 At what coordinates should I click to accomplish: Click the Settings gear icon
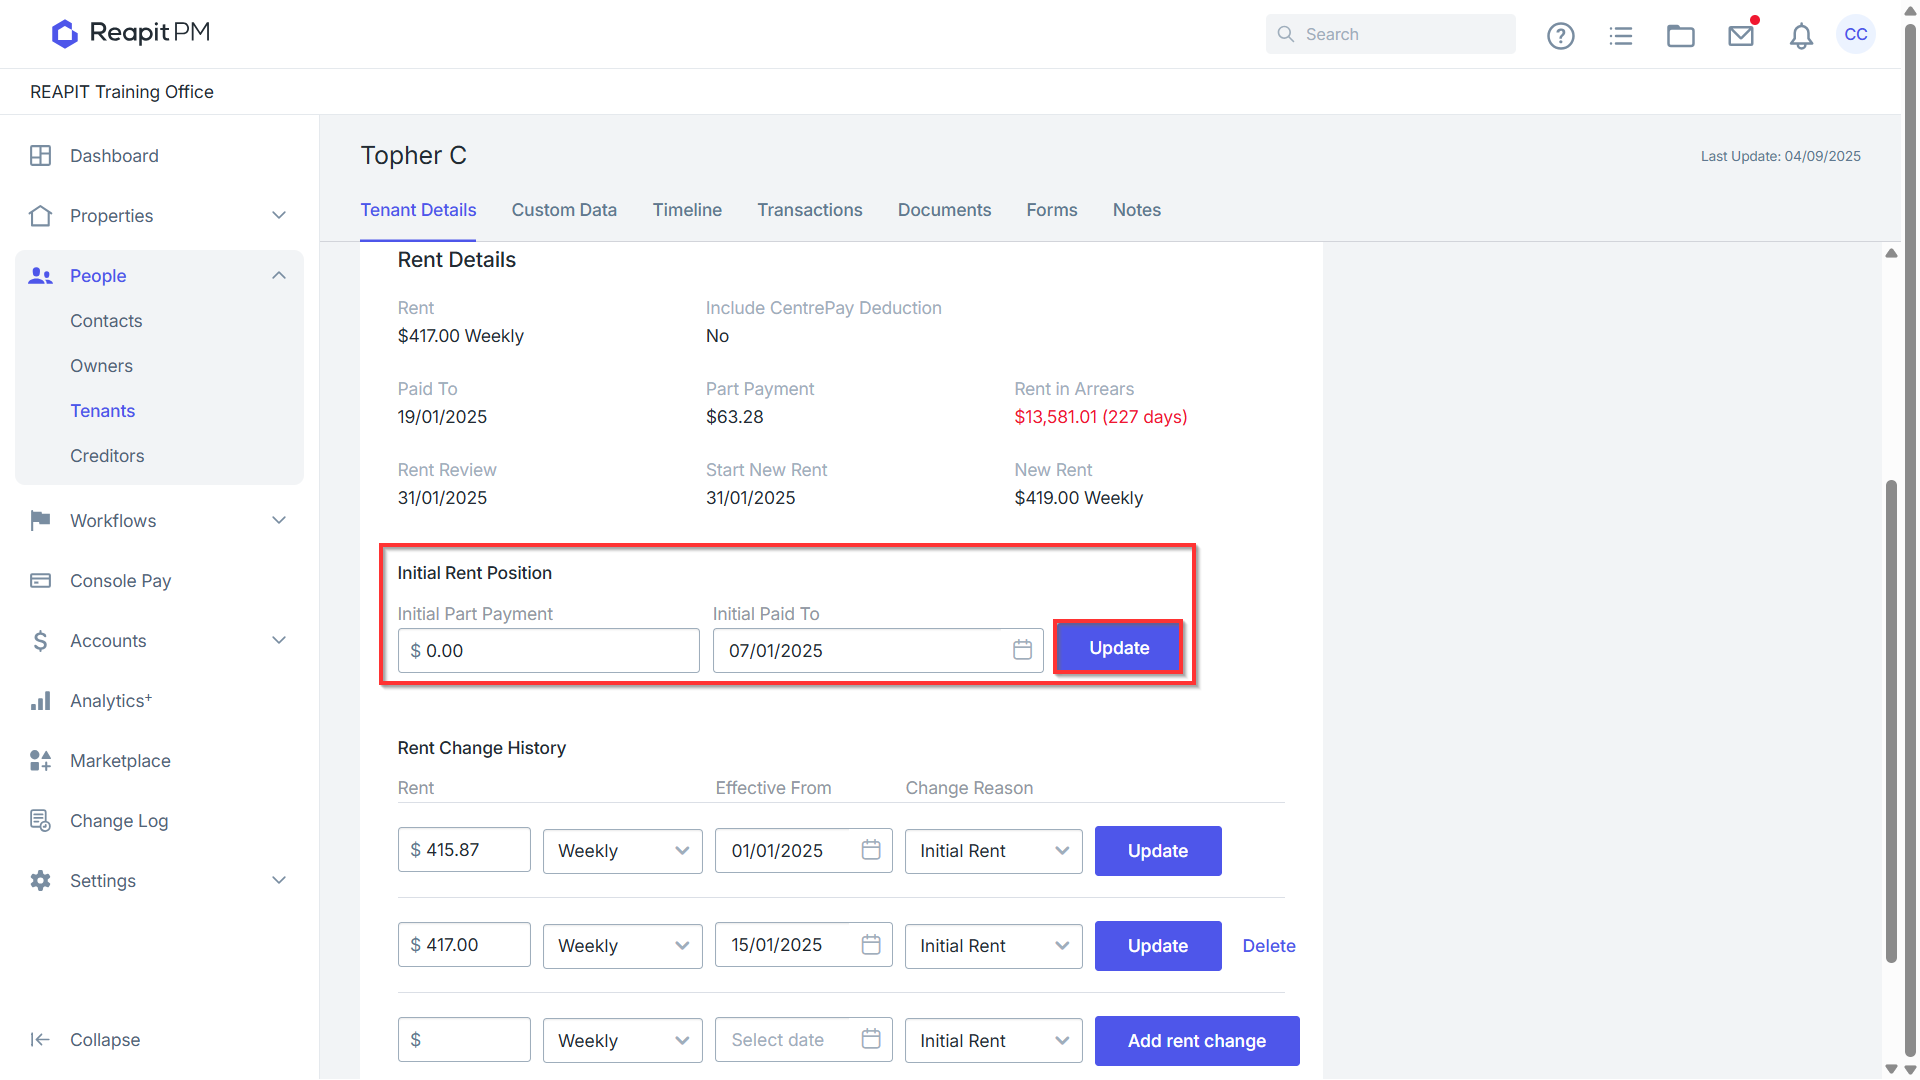pos(41,881)
